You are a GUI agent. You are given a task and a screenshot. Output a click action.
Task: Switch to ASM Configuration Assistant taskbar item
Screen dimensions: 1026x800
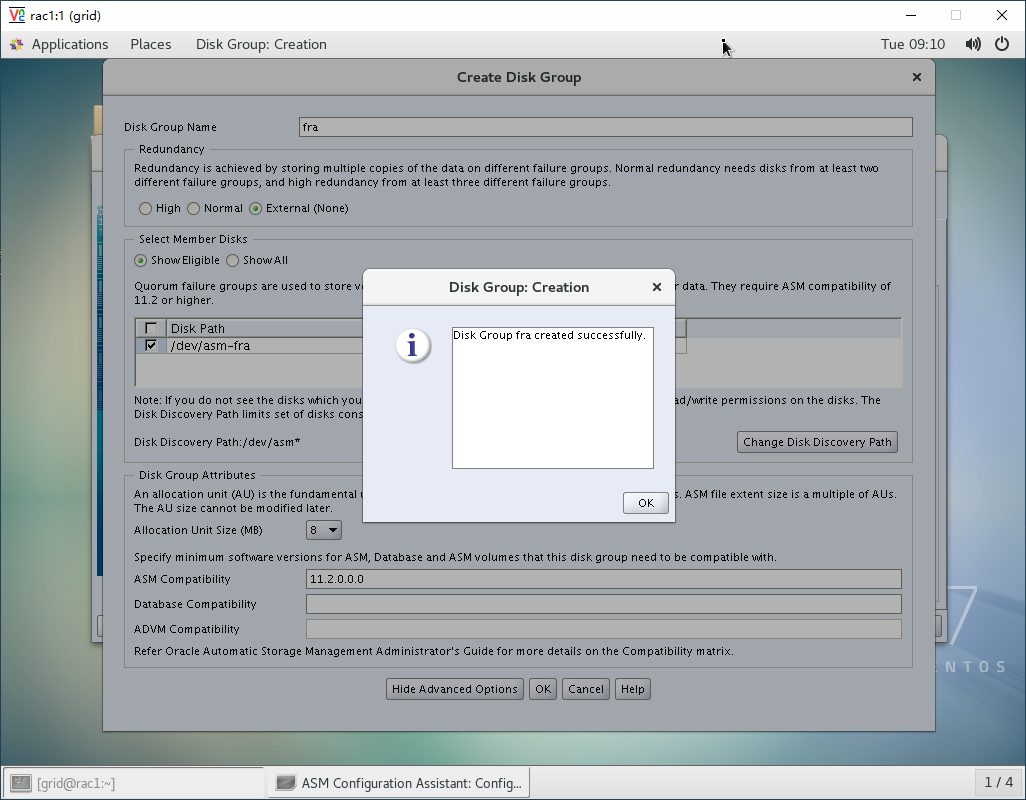coord(399,783)
